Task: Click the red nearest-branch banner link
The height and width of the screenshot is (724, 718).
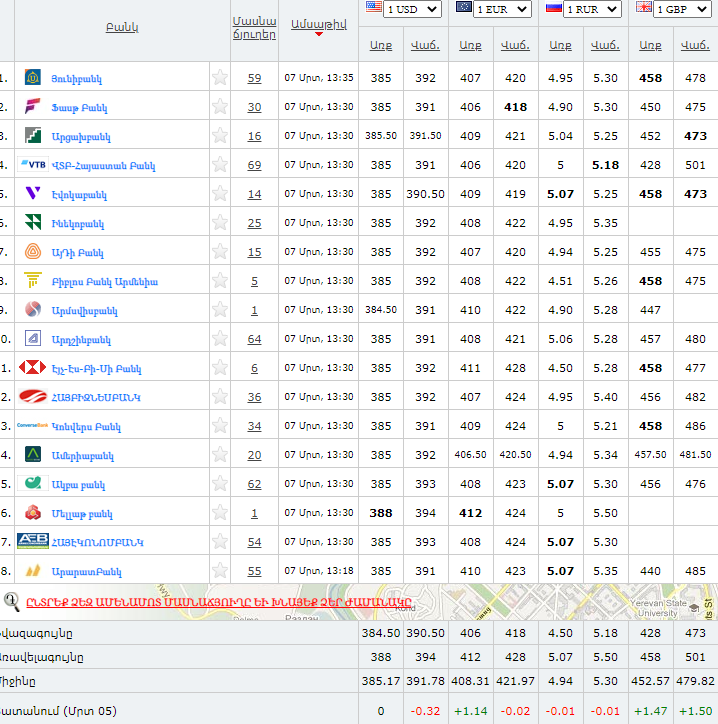Action: [219, 602]
